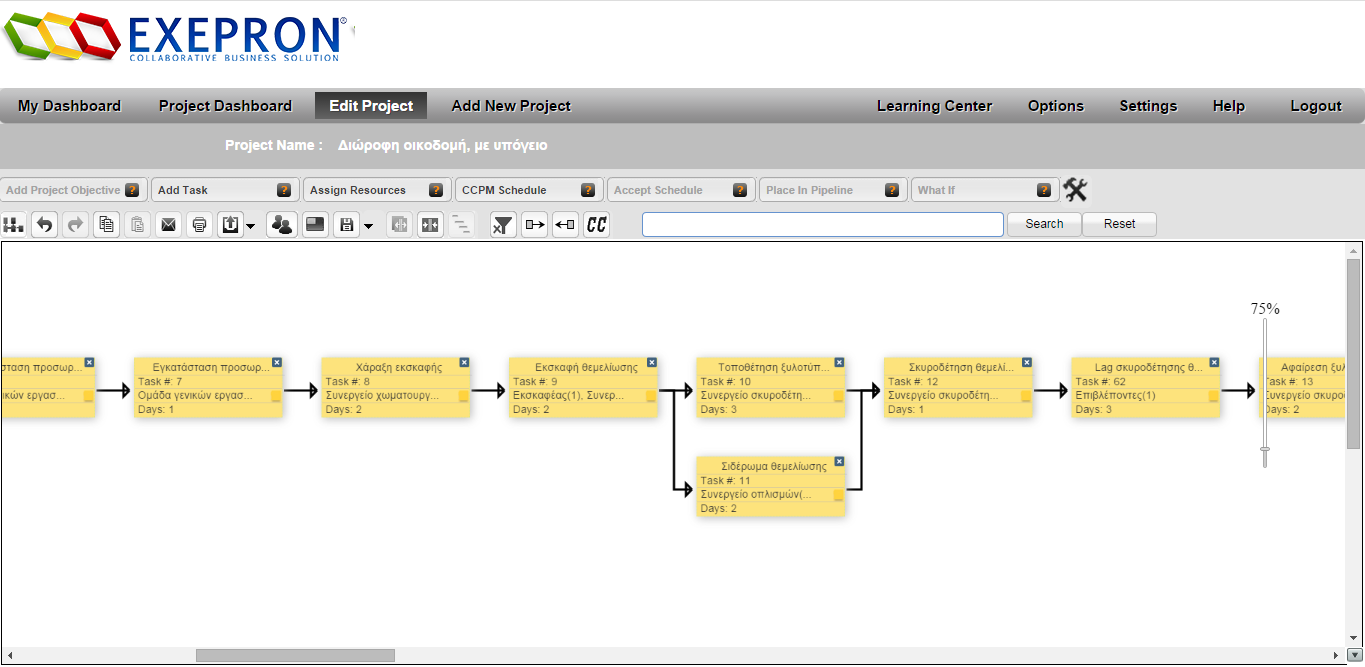
Task: Click help icon beside Add Project Objective
Action: [x=132, y=190]
